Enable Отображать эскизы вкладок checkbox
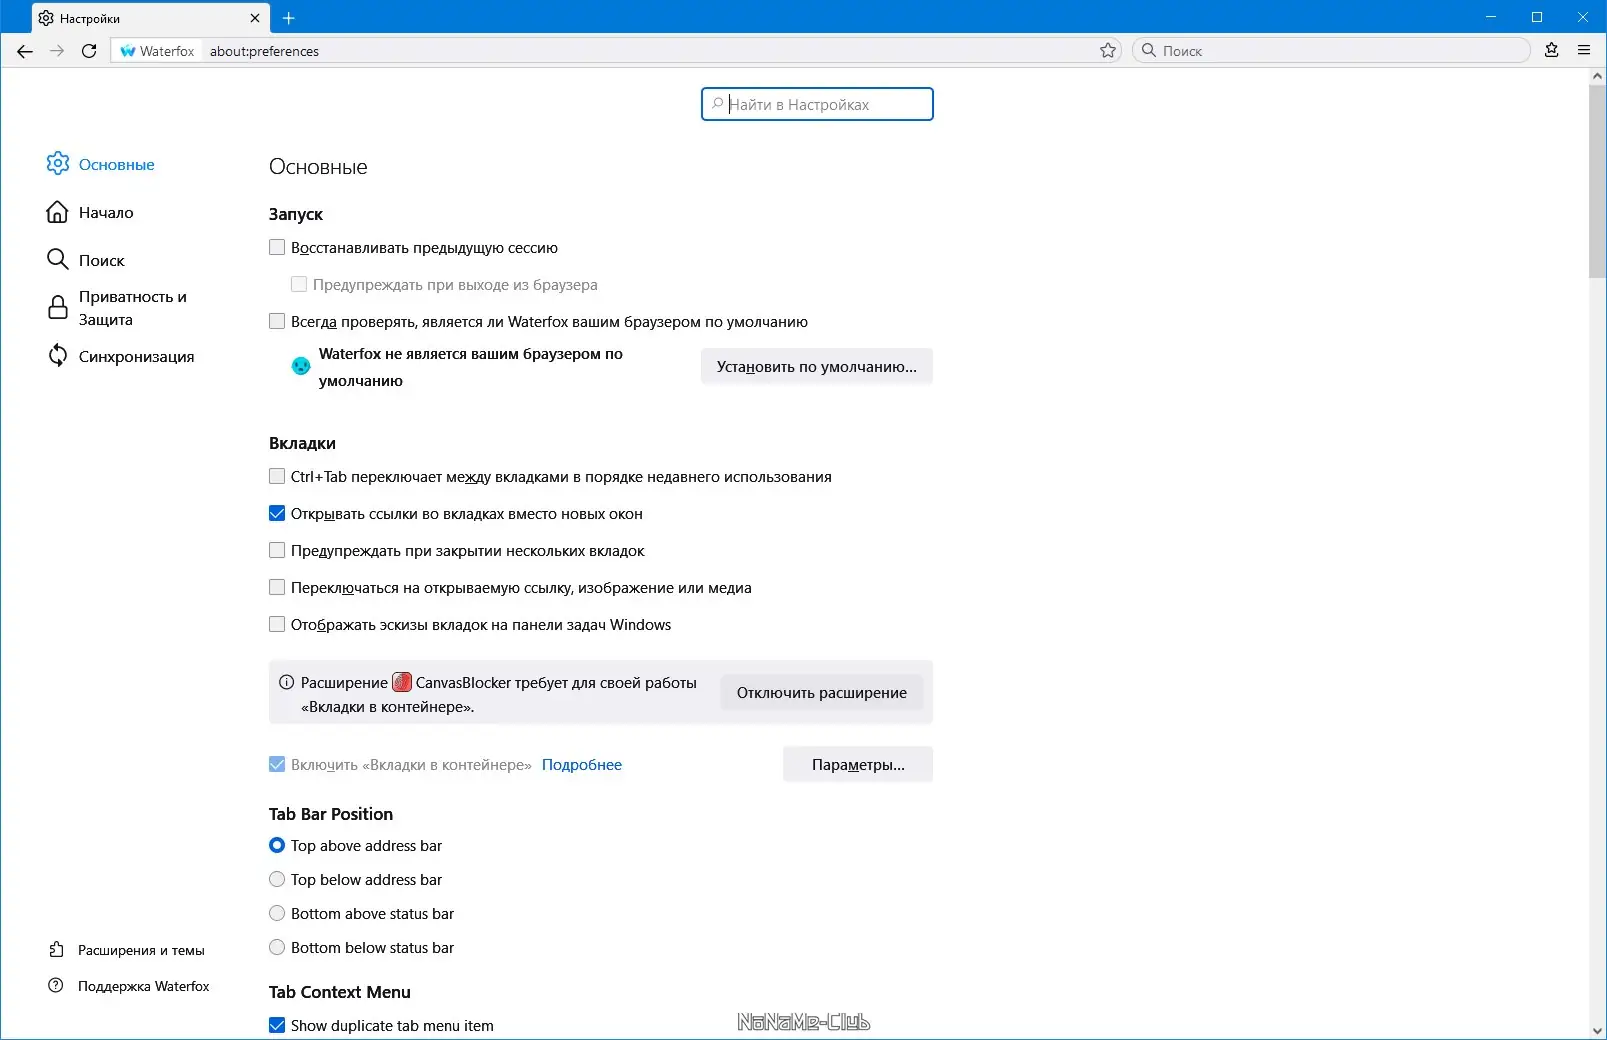Screen dimensions: 1607x1040 [277, 624]
